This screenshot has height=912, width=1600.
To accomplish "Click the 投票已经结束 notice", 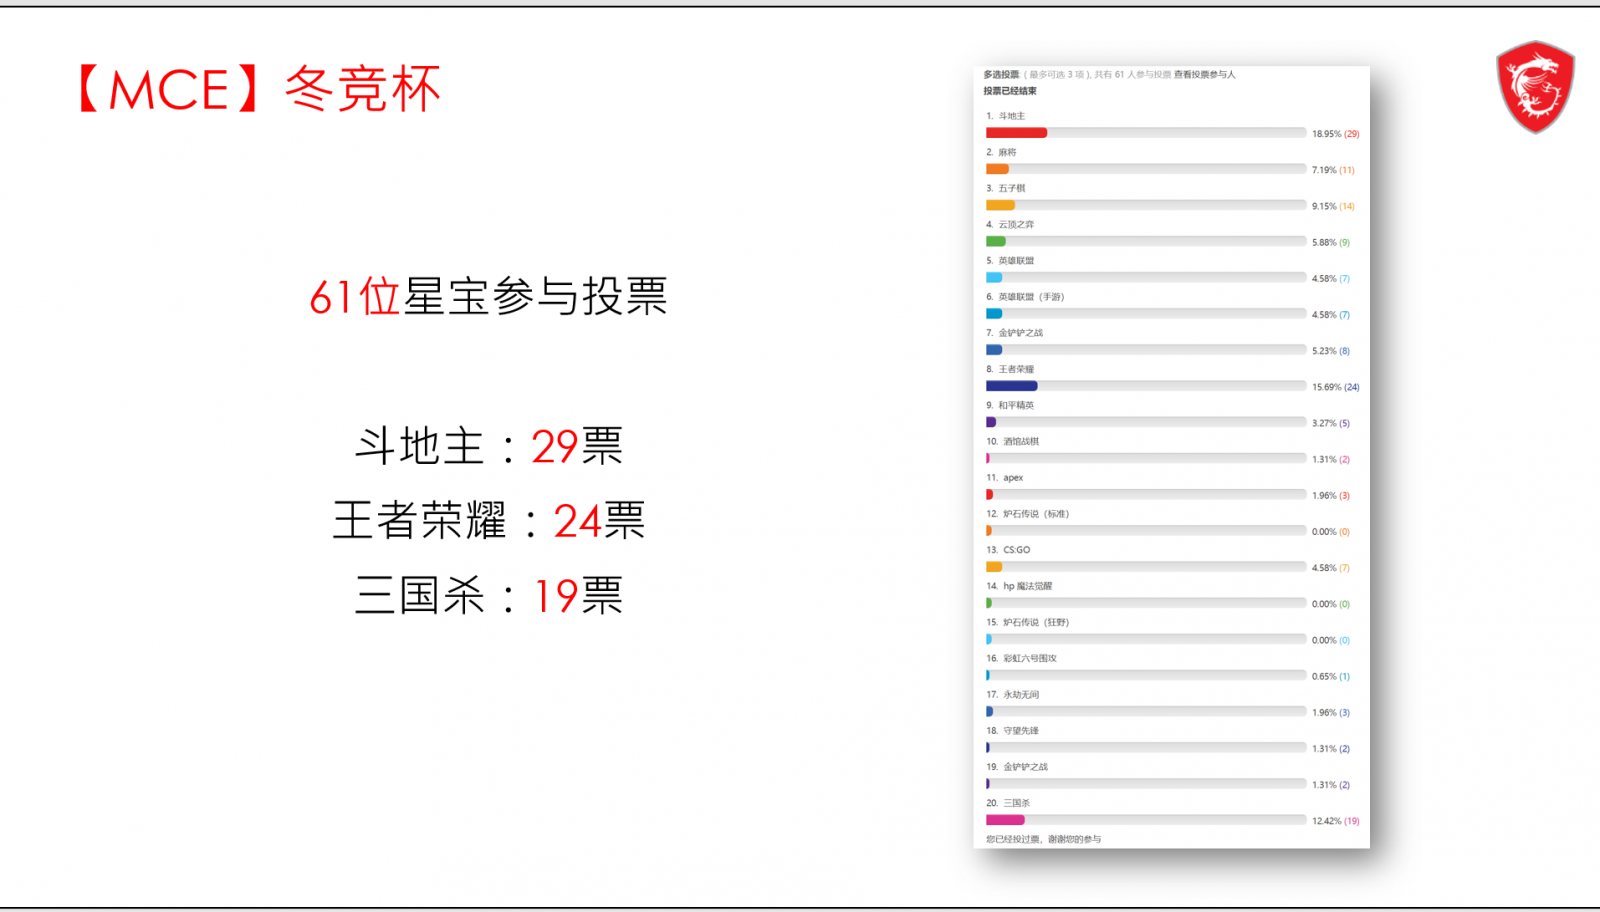I will point(1010,91).
